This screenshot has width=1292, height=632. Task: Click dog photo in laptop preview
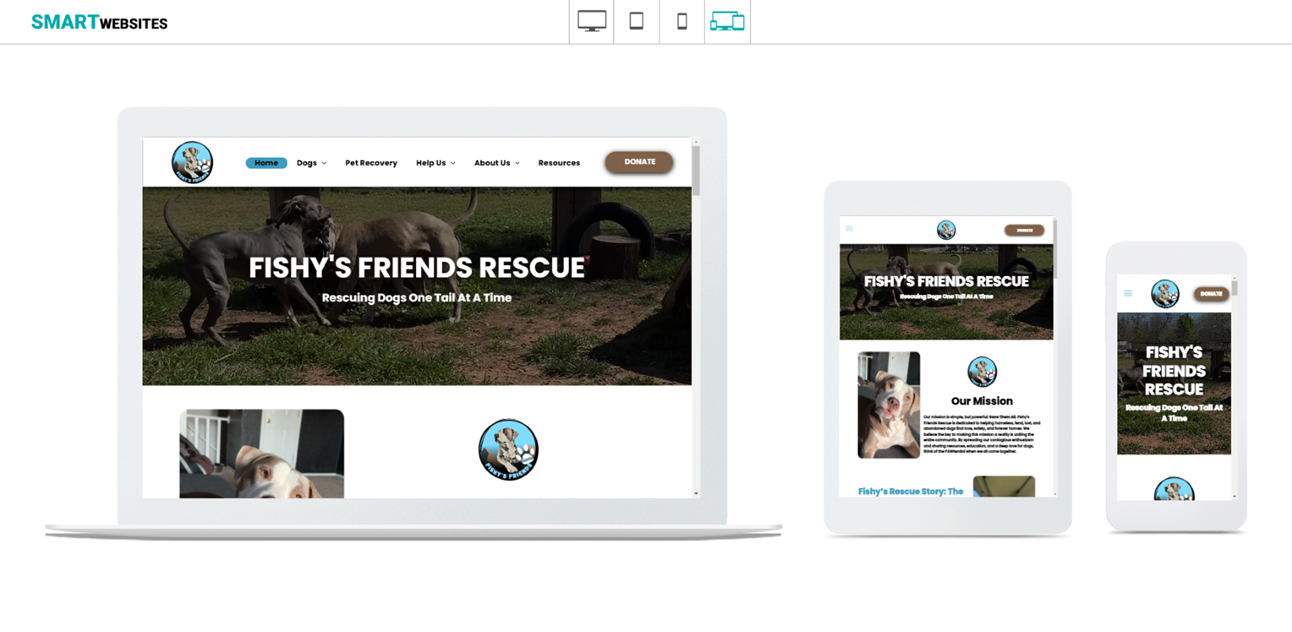click(262, 453)
